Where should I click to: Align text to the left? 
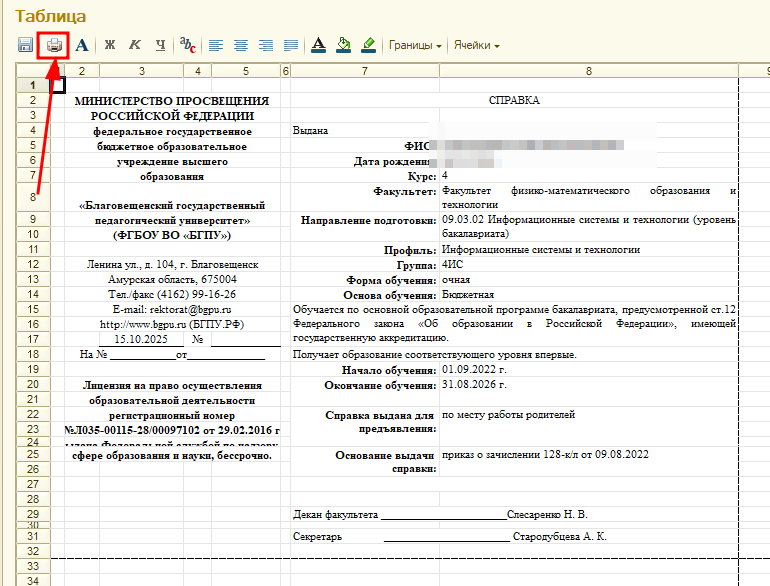[214, 45]
